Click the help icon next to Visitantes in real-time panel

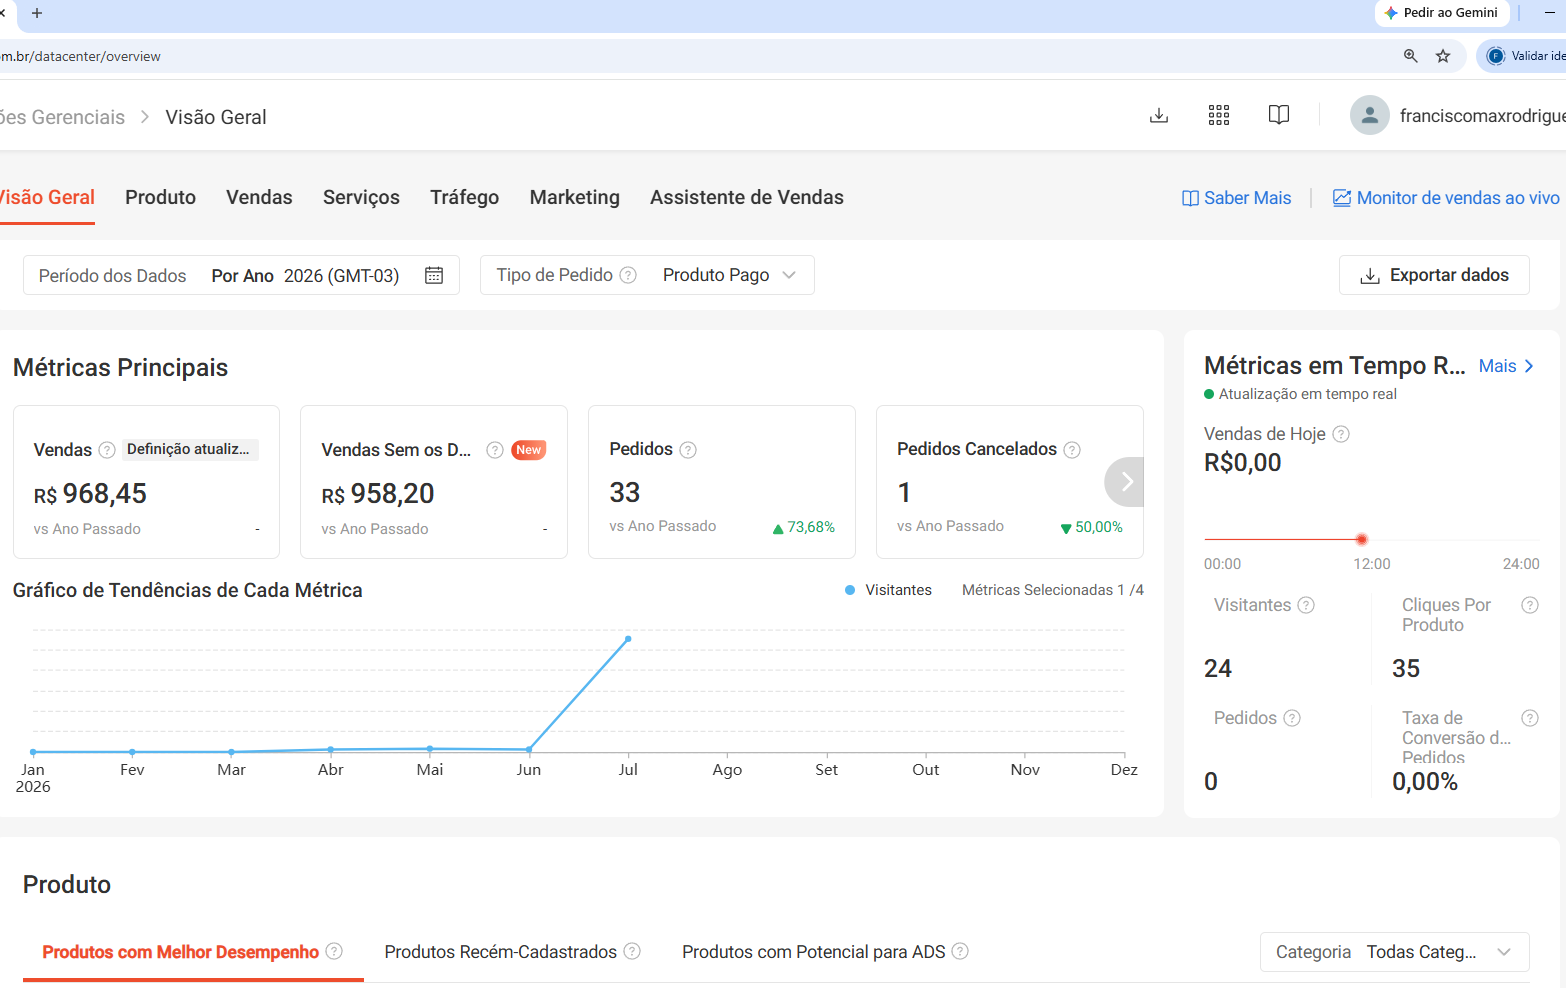click(1306, 605)
